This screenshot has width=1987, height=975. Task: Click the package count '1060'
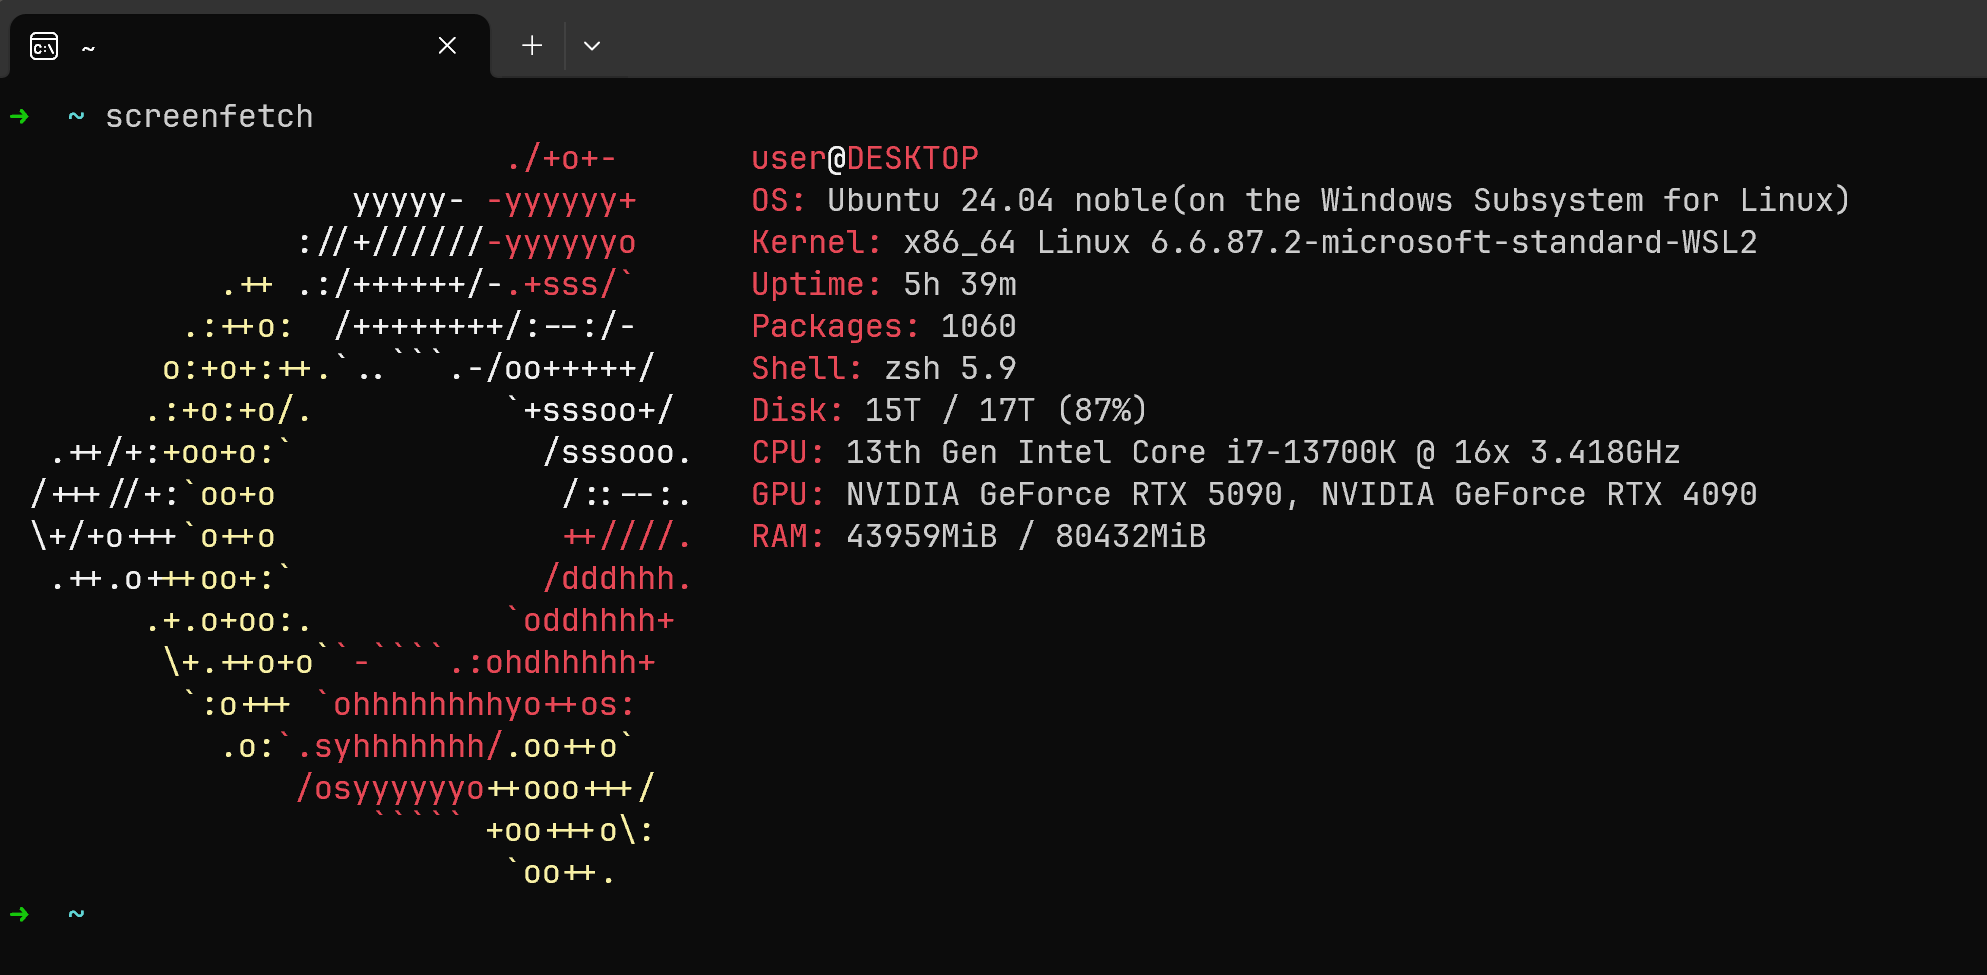(978, 327)
